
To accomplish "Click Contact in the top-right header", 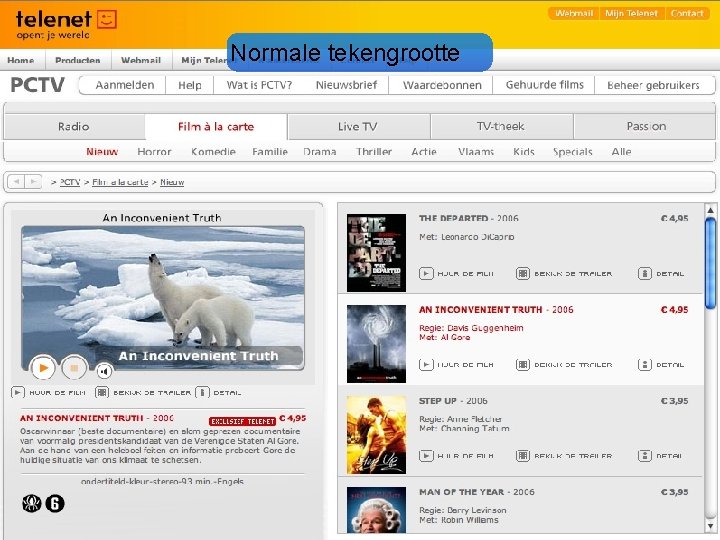I will (x=687, y=13).
